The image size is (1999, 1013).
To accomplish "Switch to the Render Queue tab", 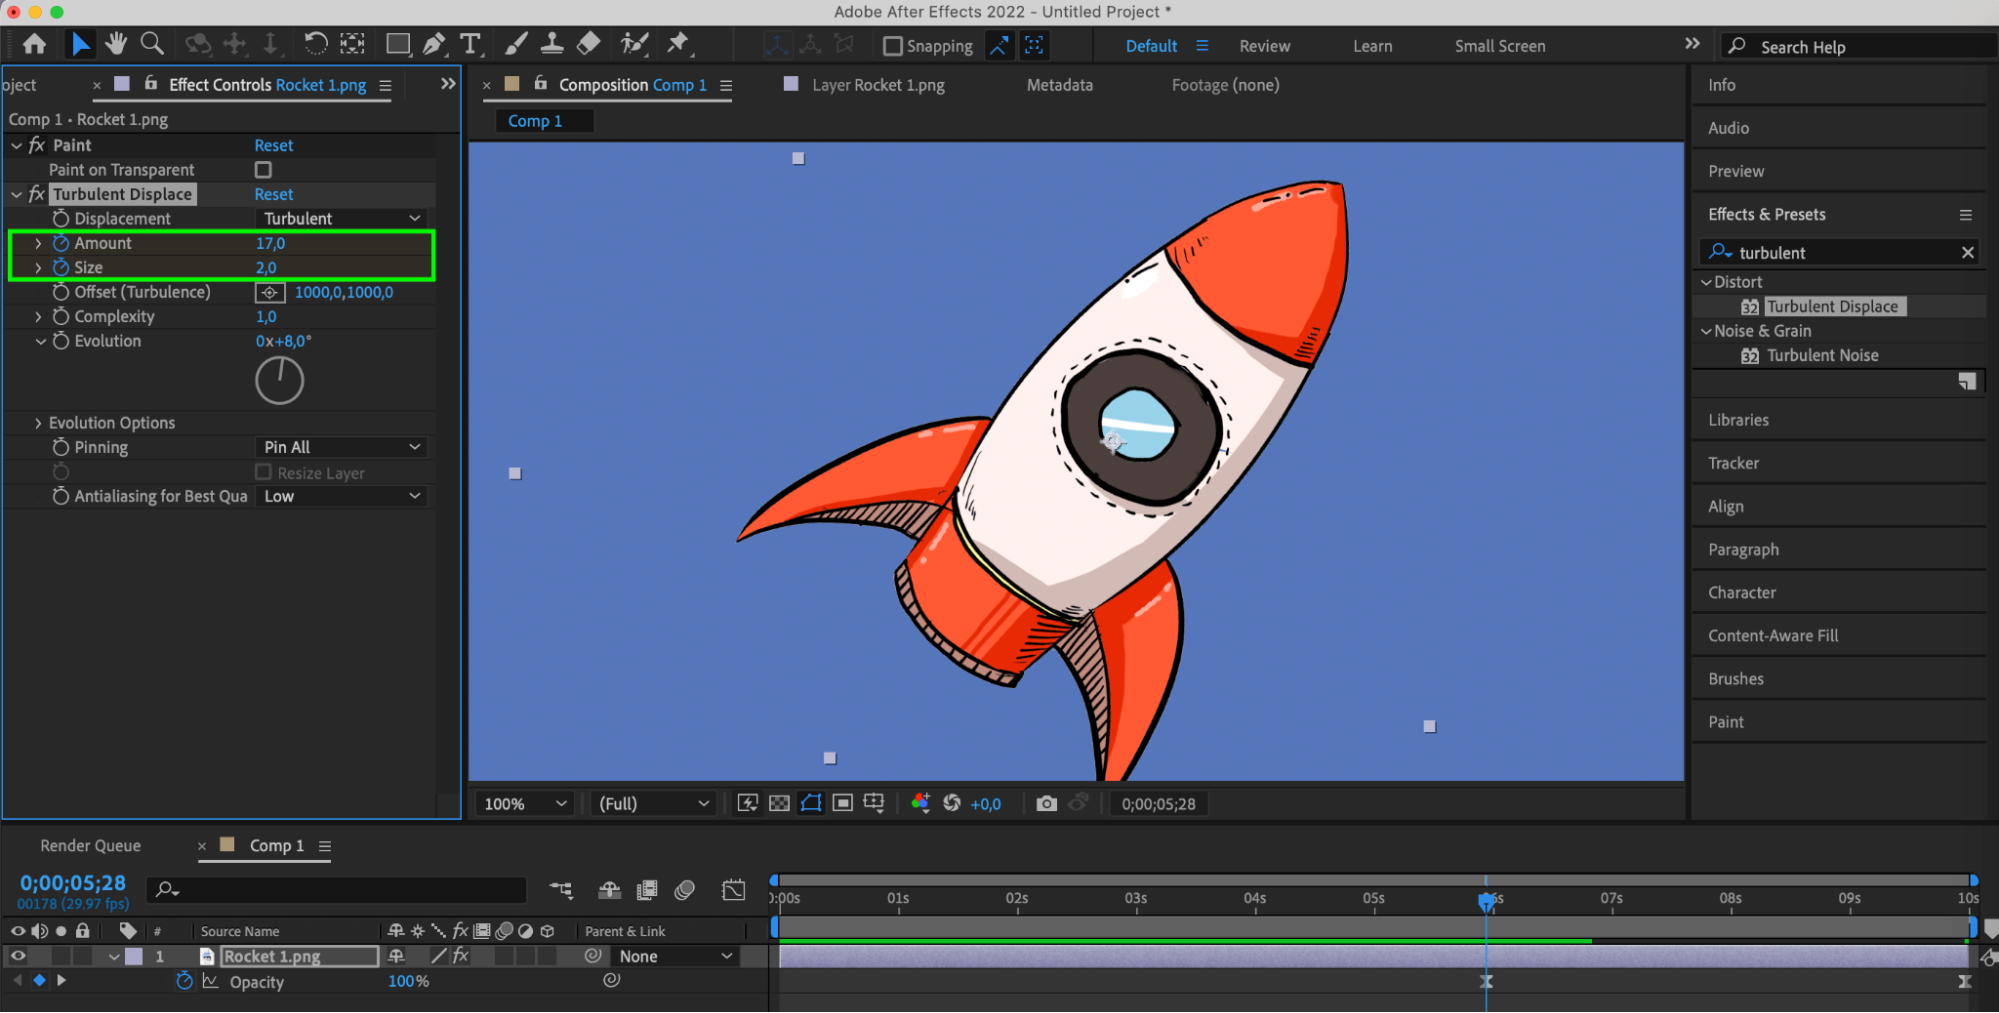I will point(90,845).
